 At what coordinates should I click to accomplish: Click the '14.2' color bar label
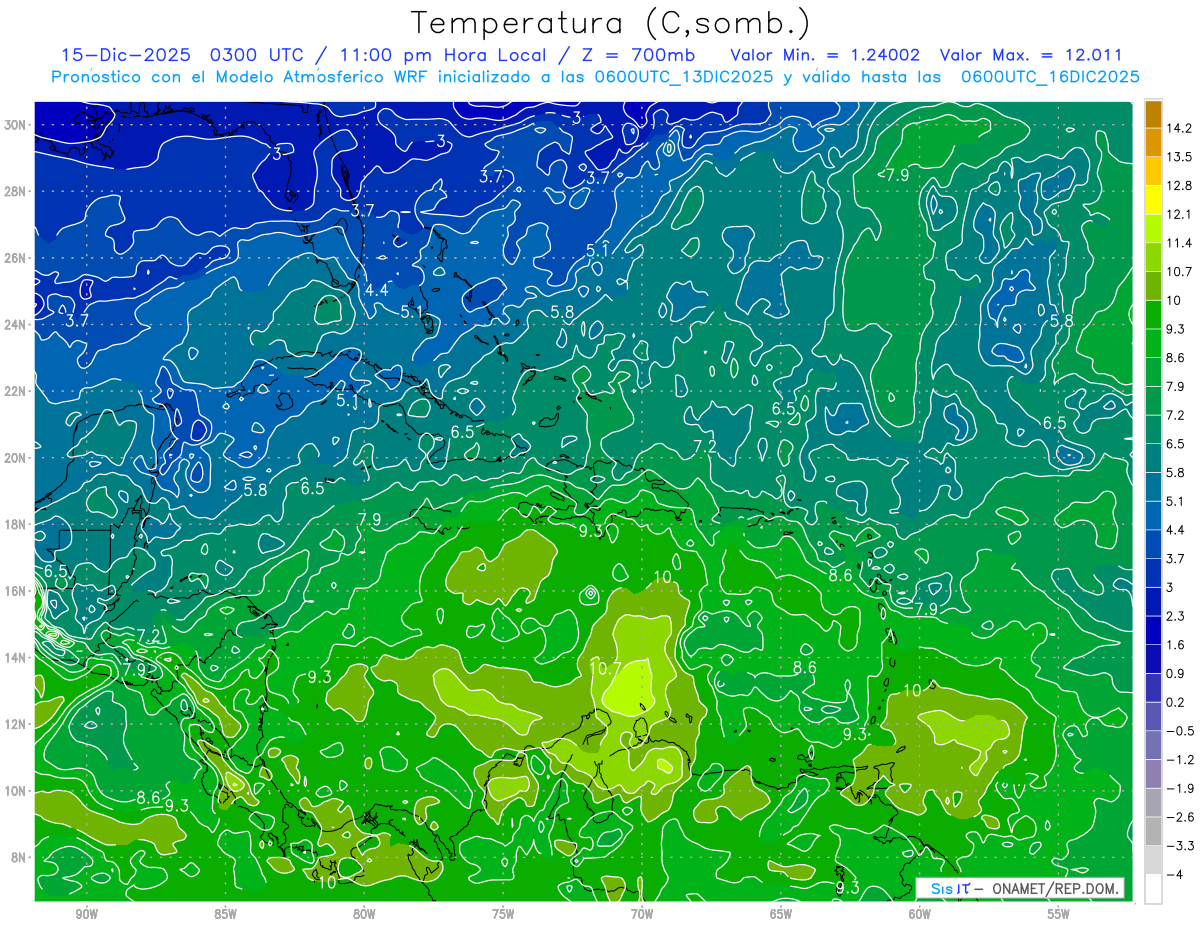coord(1178,128)
